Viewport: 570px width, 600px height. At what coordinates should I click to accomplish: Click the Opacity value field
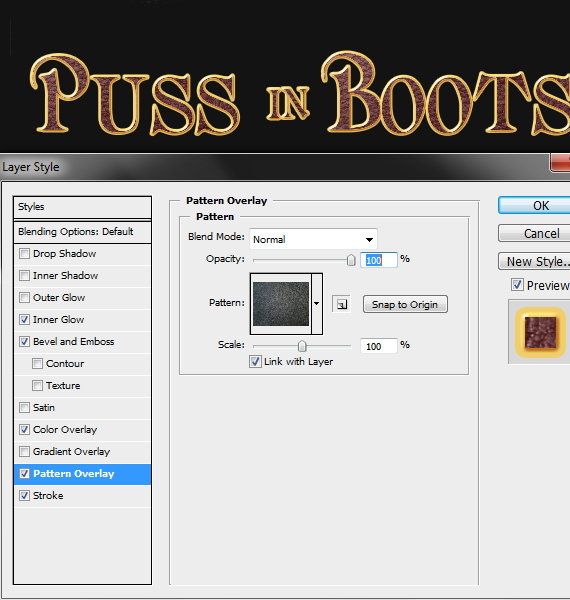pos(379,260)
